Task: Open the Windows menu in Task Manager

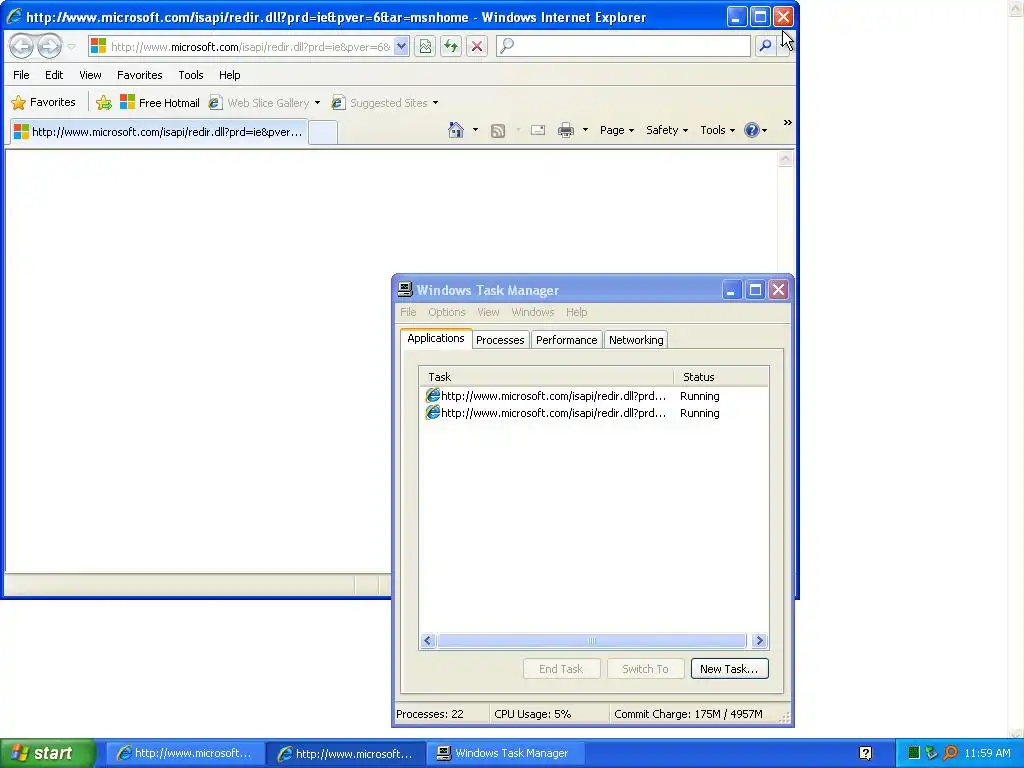Action: pos(532,312)
